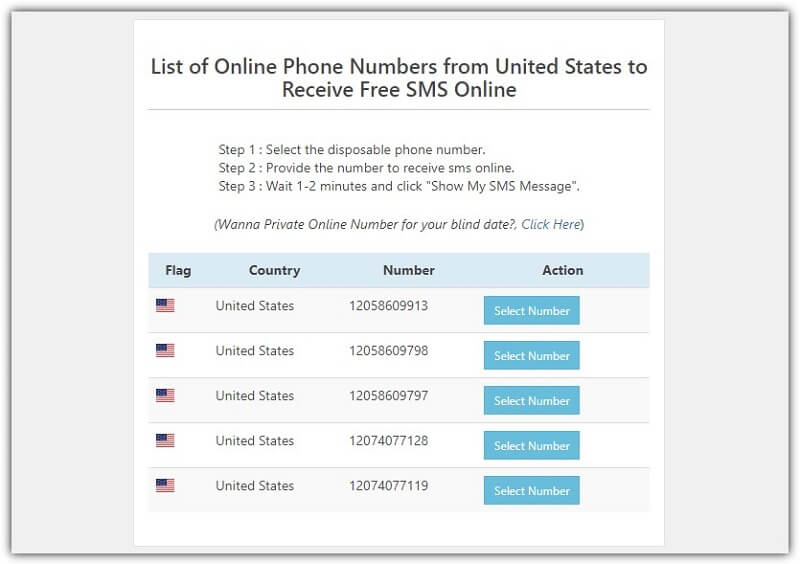
Task: Select Number for 12074077128
Action: tap(532, 445)
